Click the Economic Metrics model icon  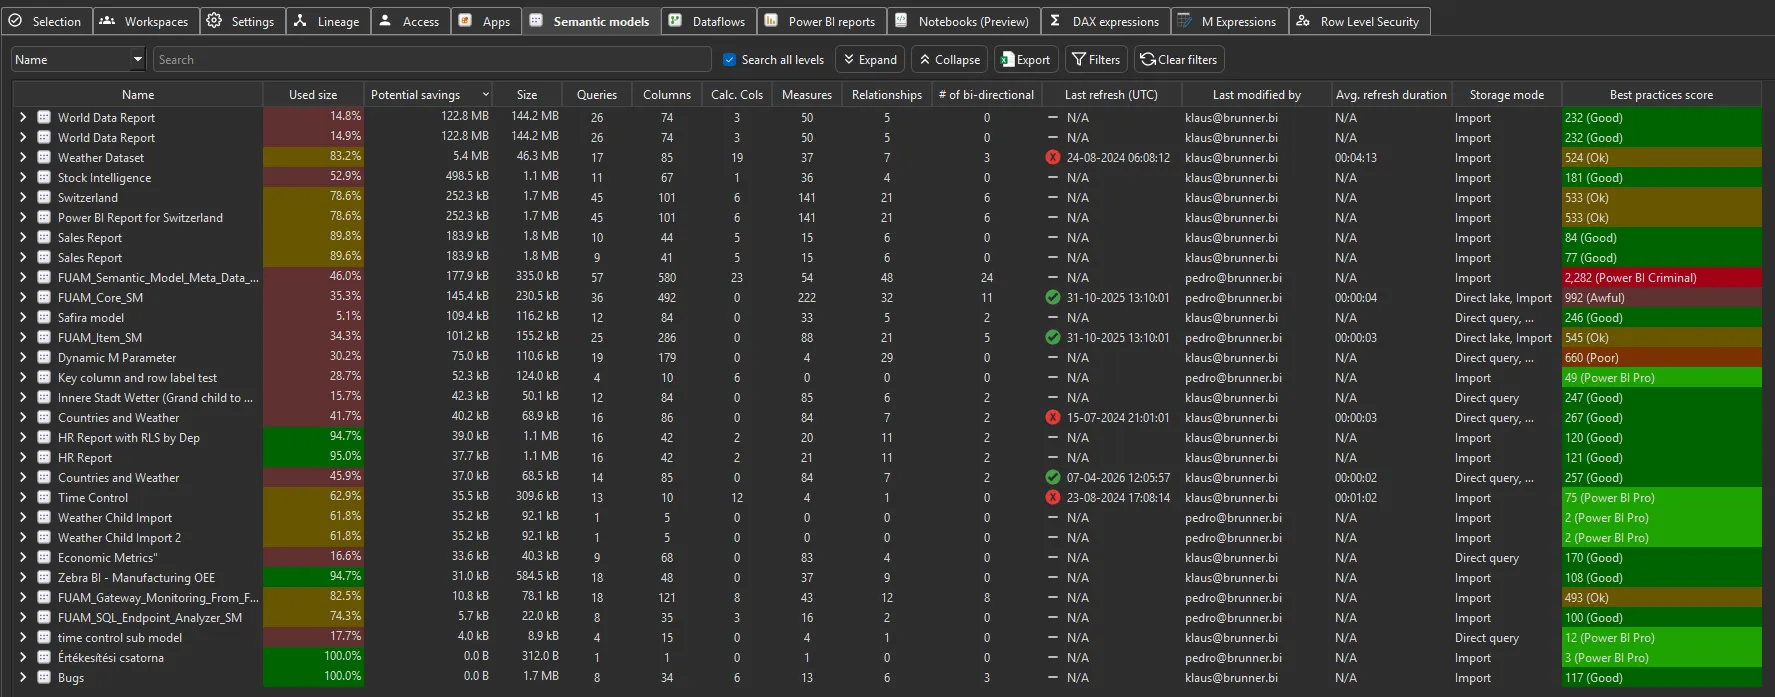pos(44,557)
